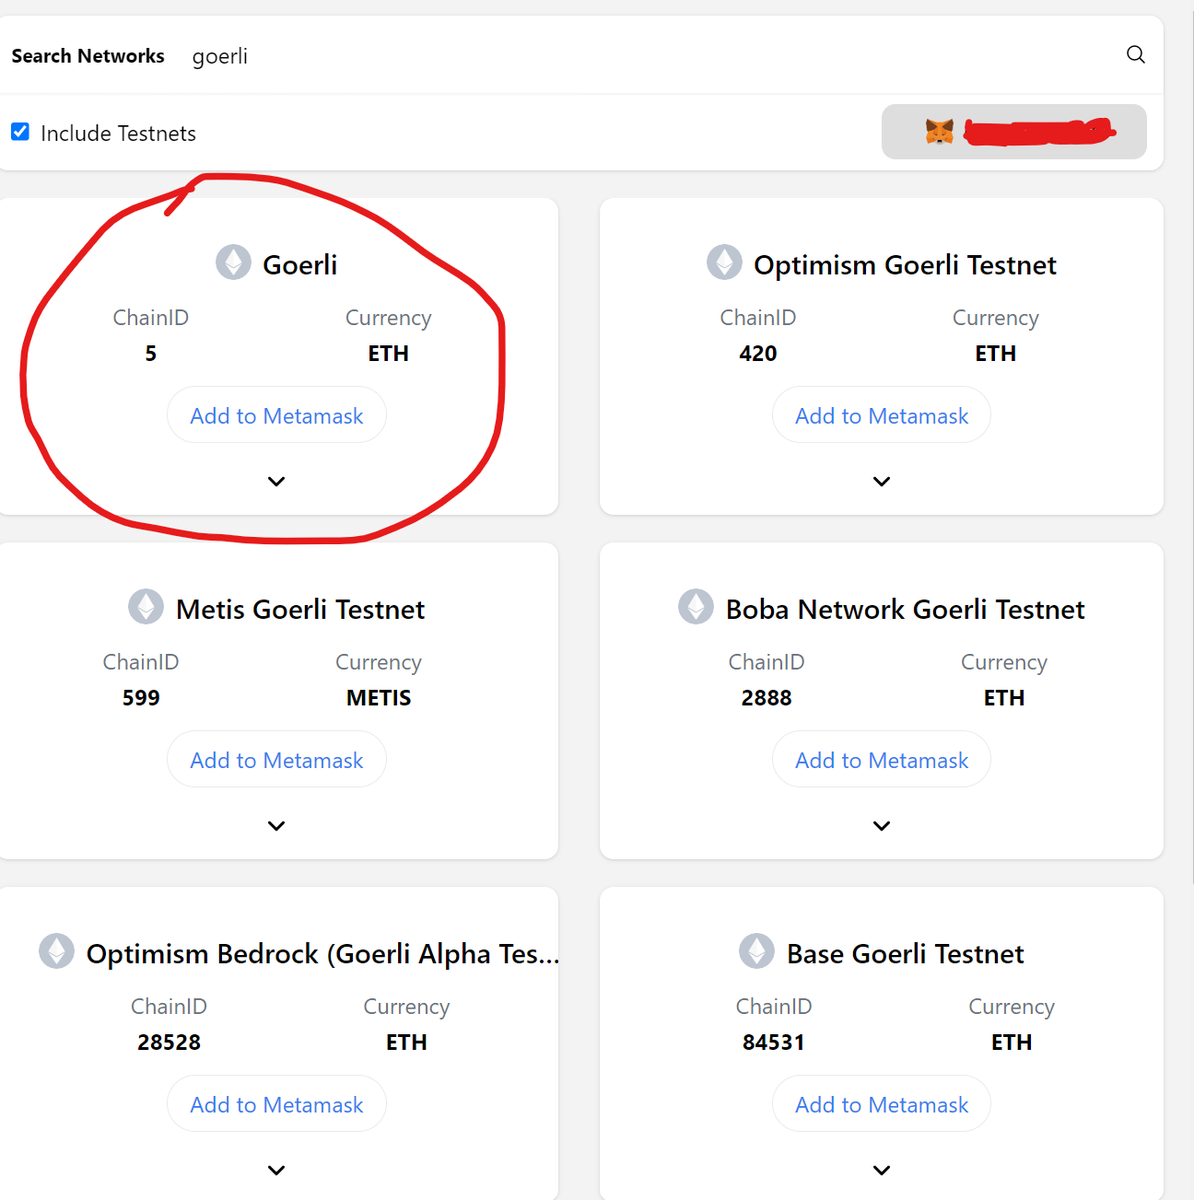1194x1200 pixels.
Task: Expand the Goerli card details chevron
Action: [277, 482]
